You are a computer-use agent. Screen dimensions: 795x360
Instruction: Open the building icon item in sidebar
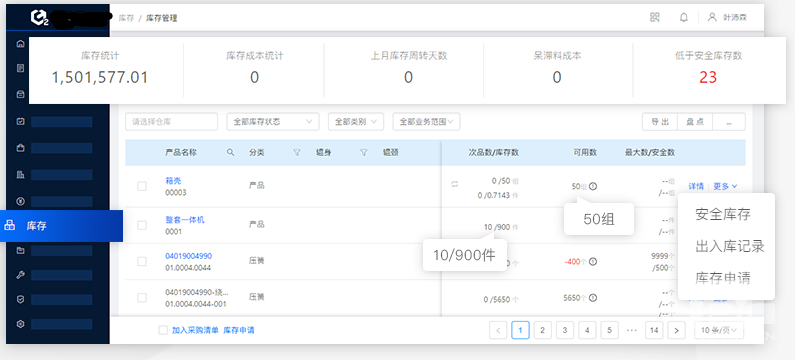click(21, 175)
